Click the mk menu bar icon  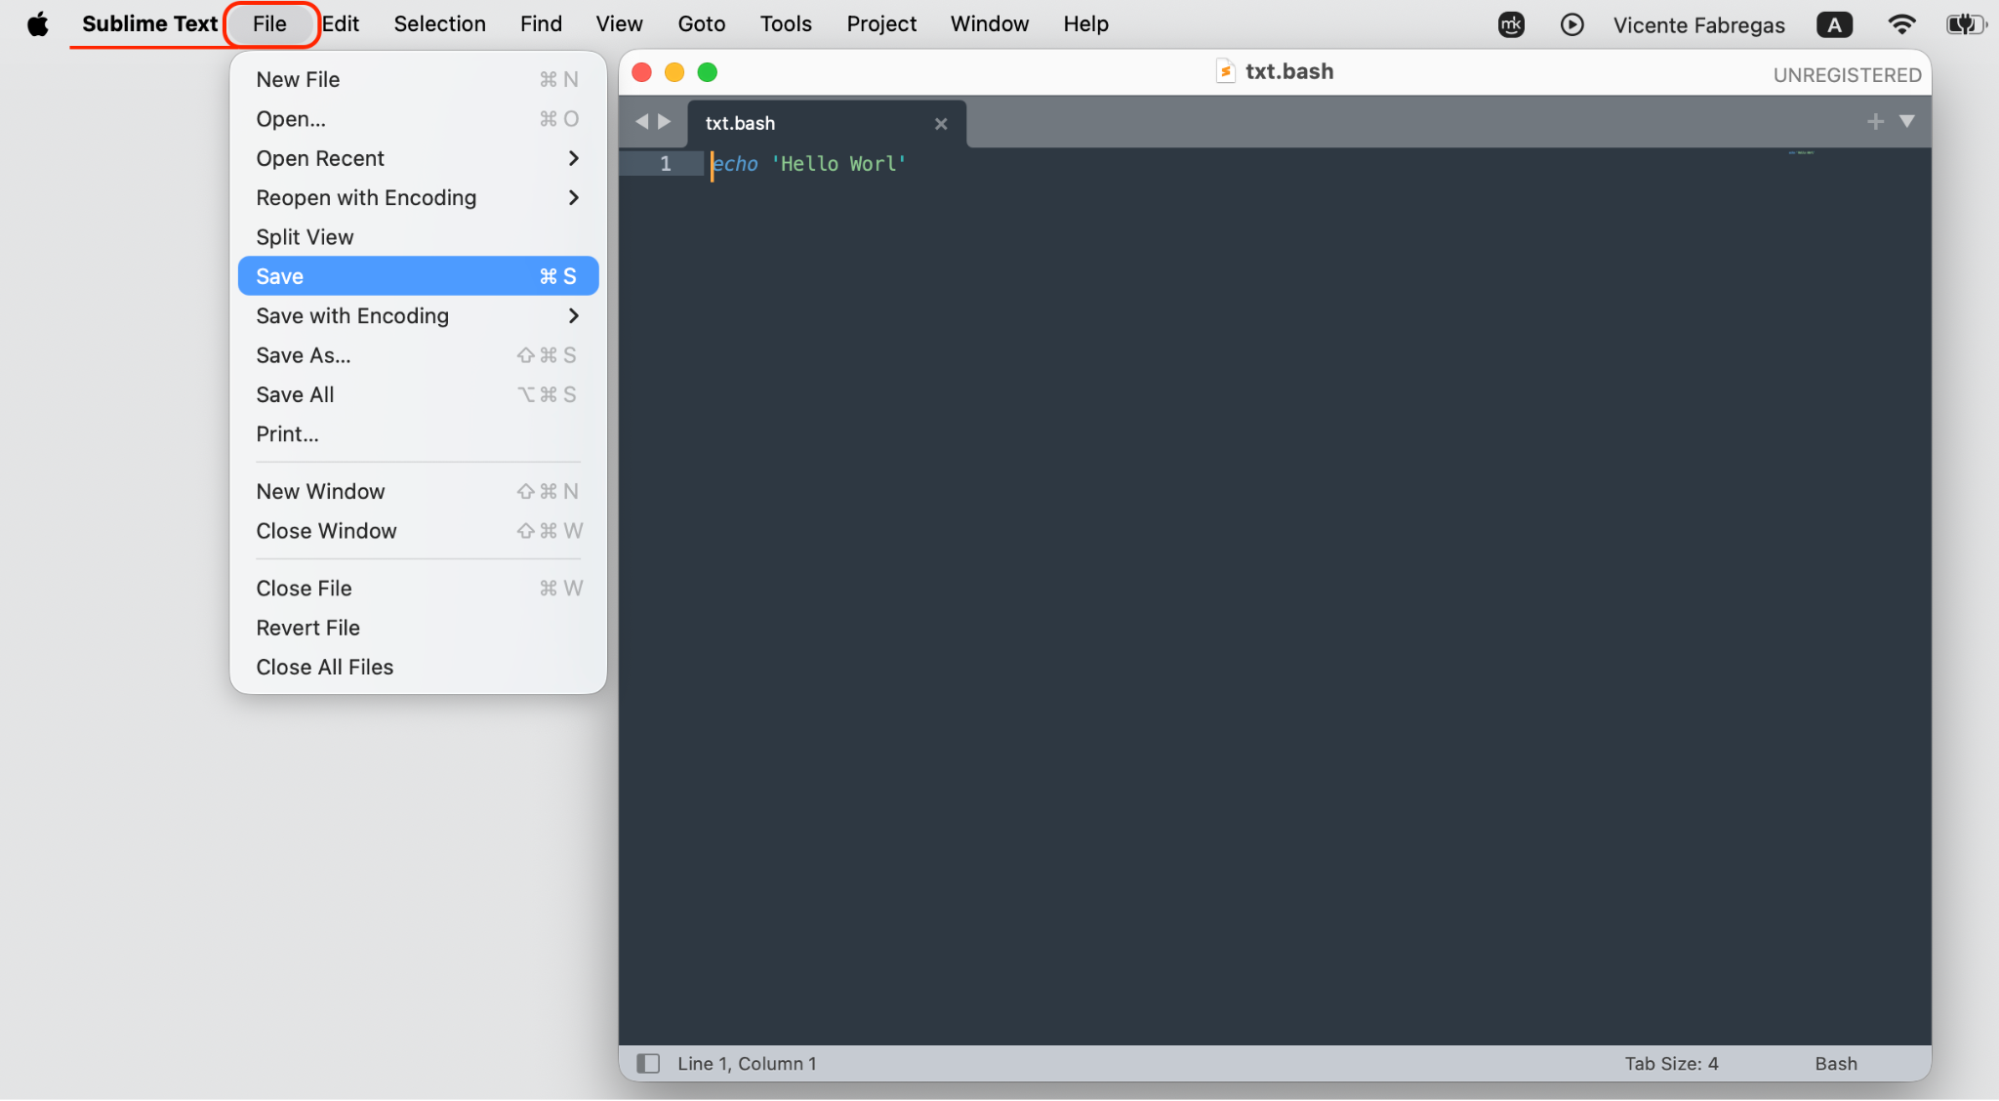click(x=1511, y=25)
